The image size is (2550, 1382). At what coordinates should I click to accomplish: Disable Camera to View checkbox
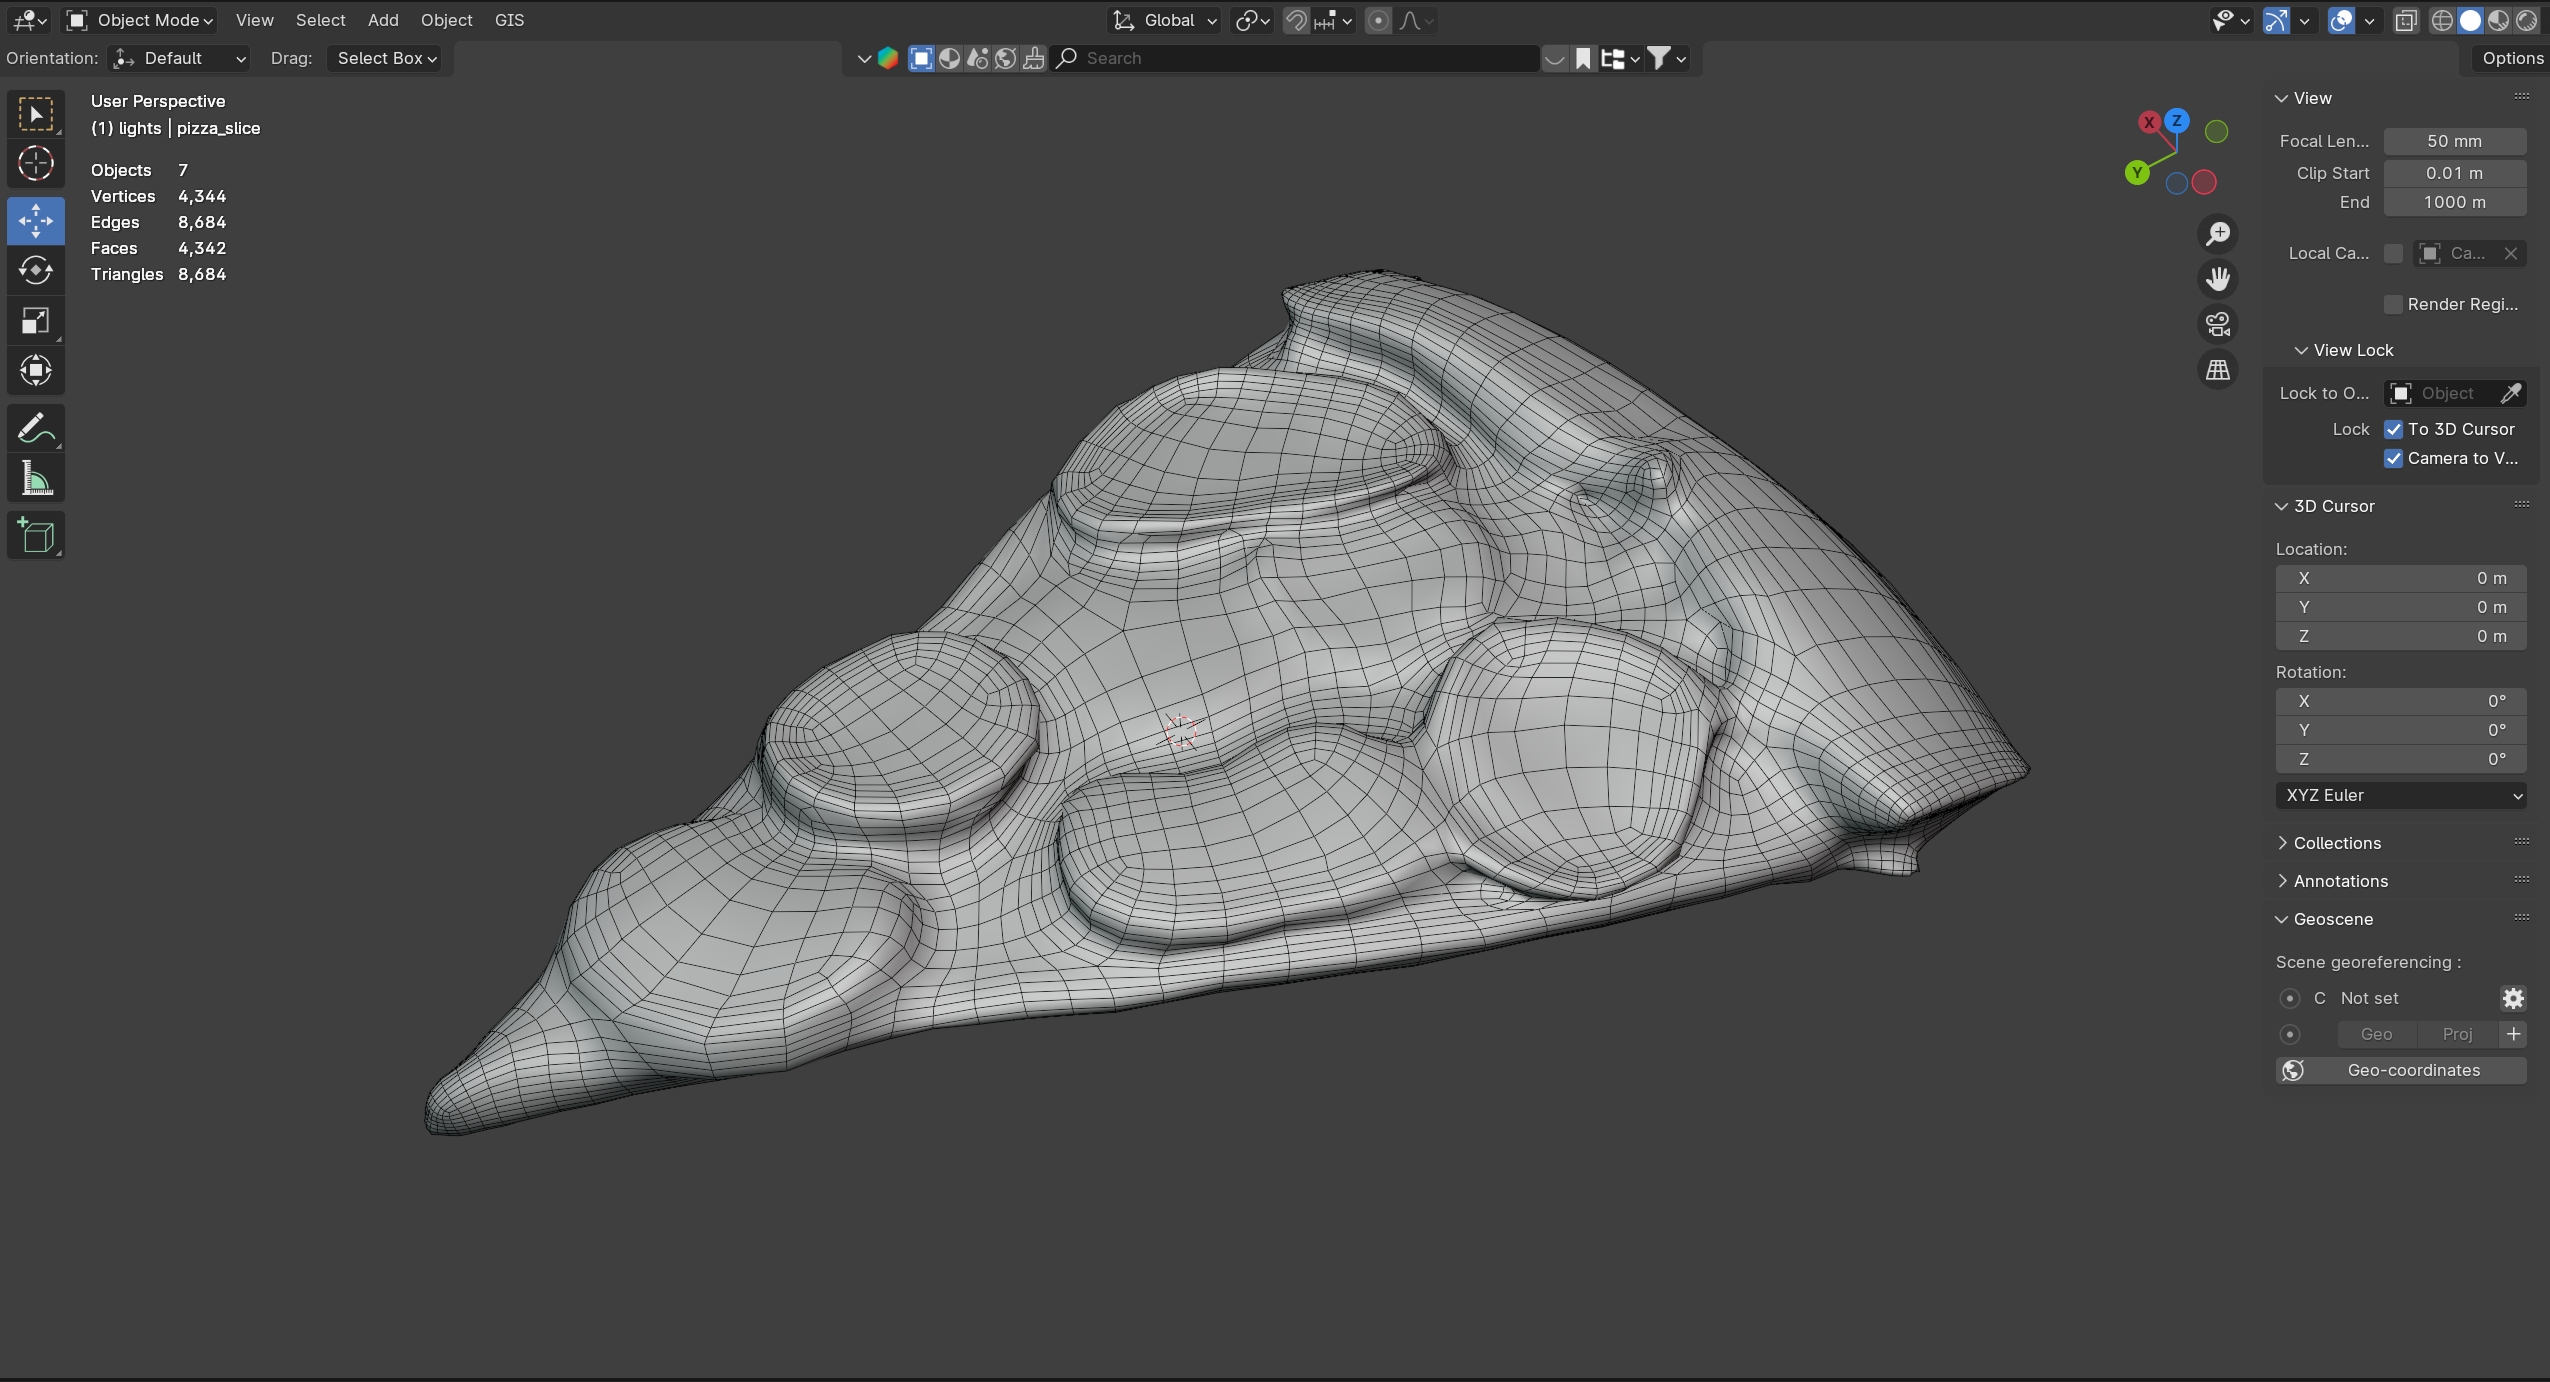[x=2393, y=458]
